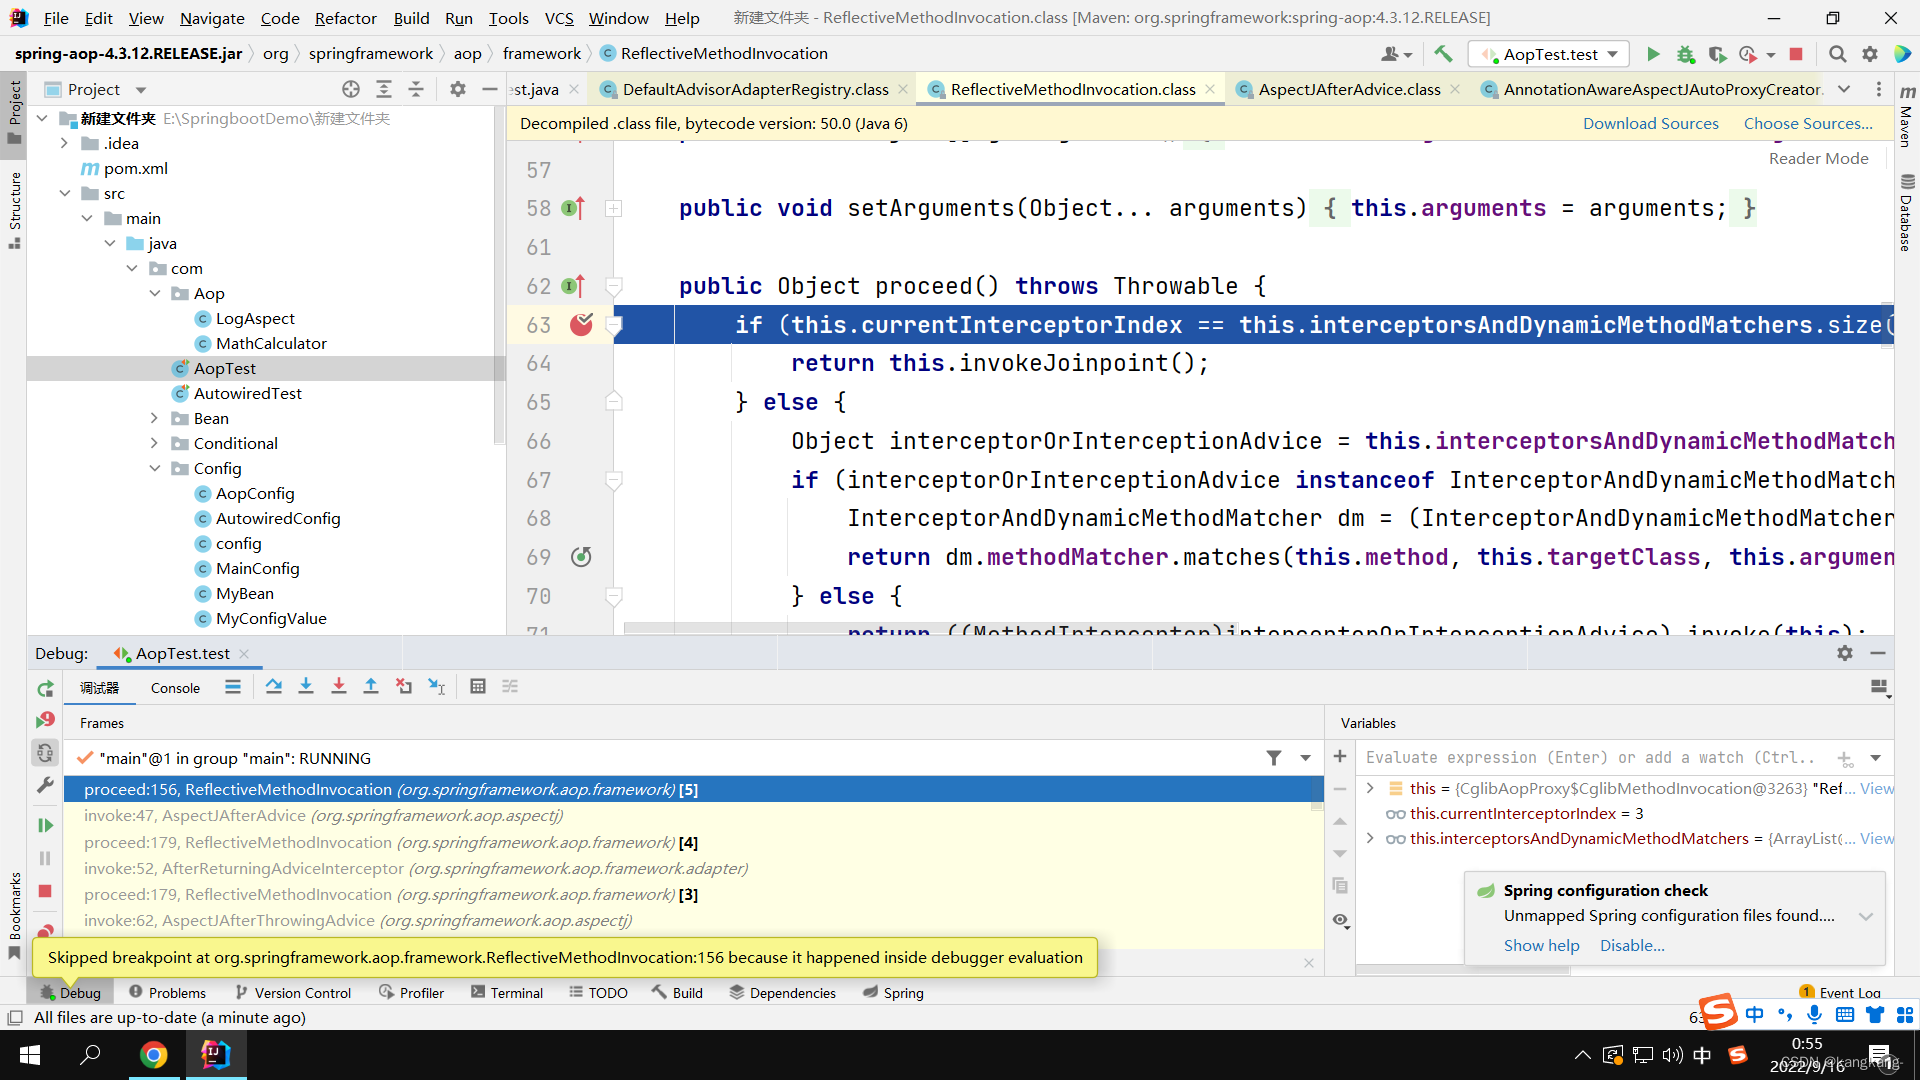The width and height of the screenshot is (1920, 1080).
Task: Click Download Sources link
Action: (1650, 123)
